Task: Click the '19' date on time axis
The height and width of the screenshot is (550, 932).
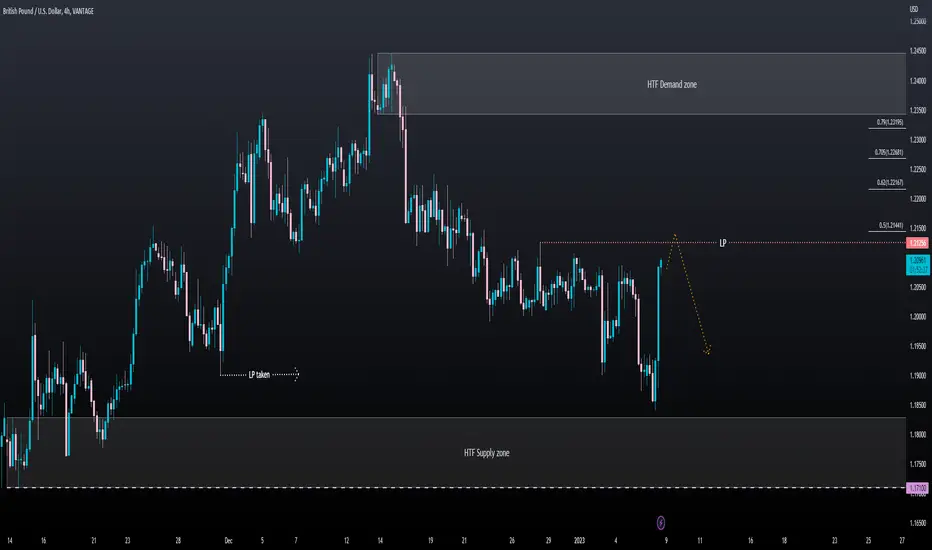Action: coord(430,540)
